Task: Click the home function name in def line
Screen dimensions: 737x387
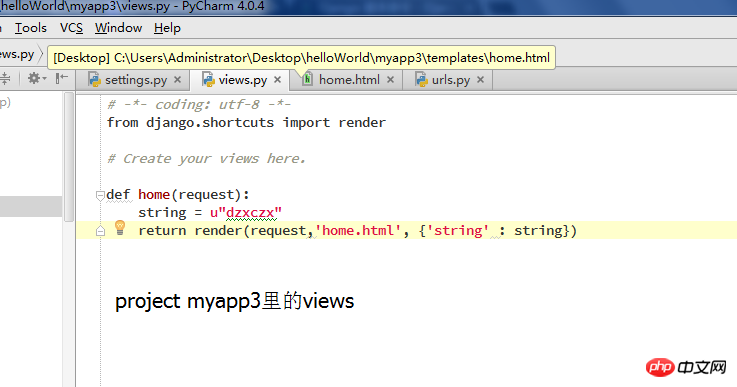Action: (x=154, y=195)
